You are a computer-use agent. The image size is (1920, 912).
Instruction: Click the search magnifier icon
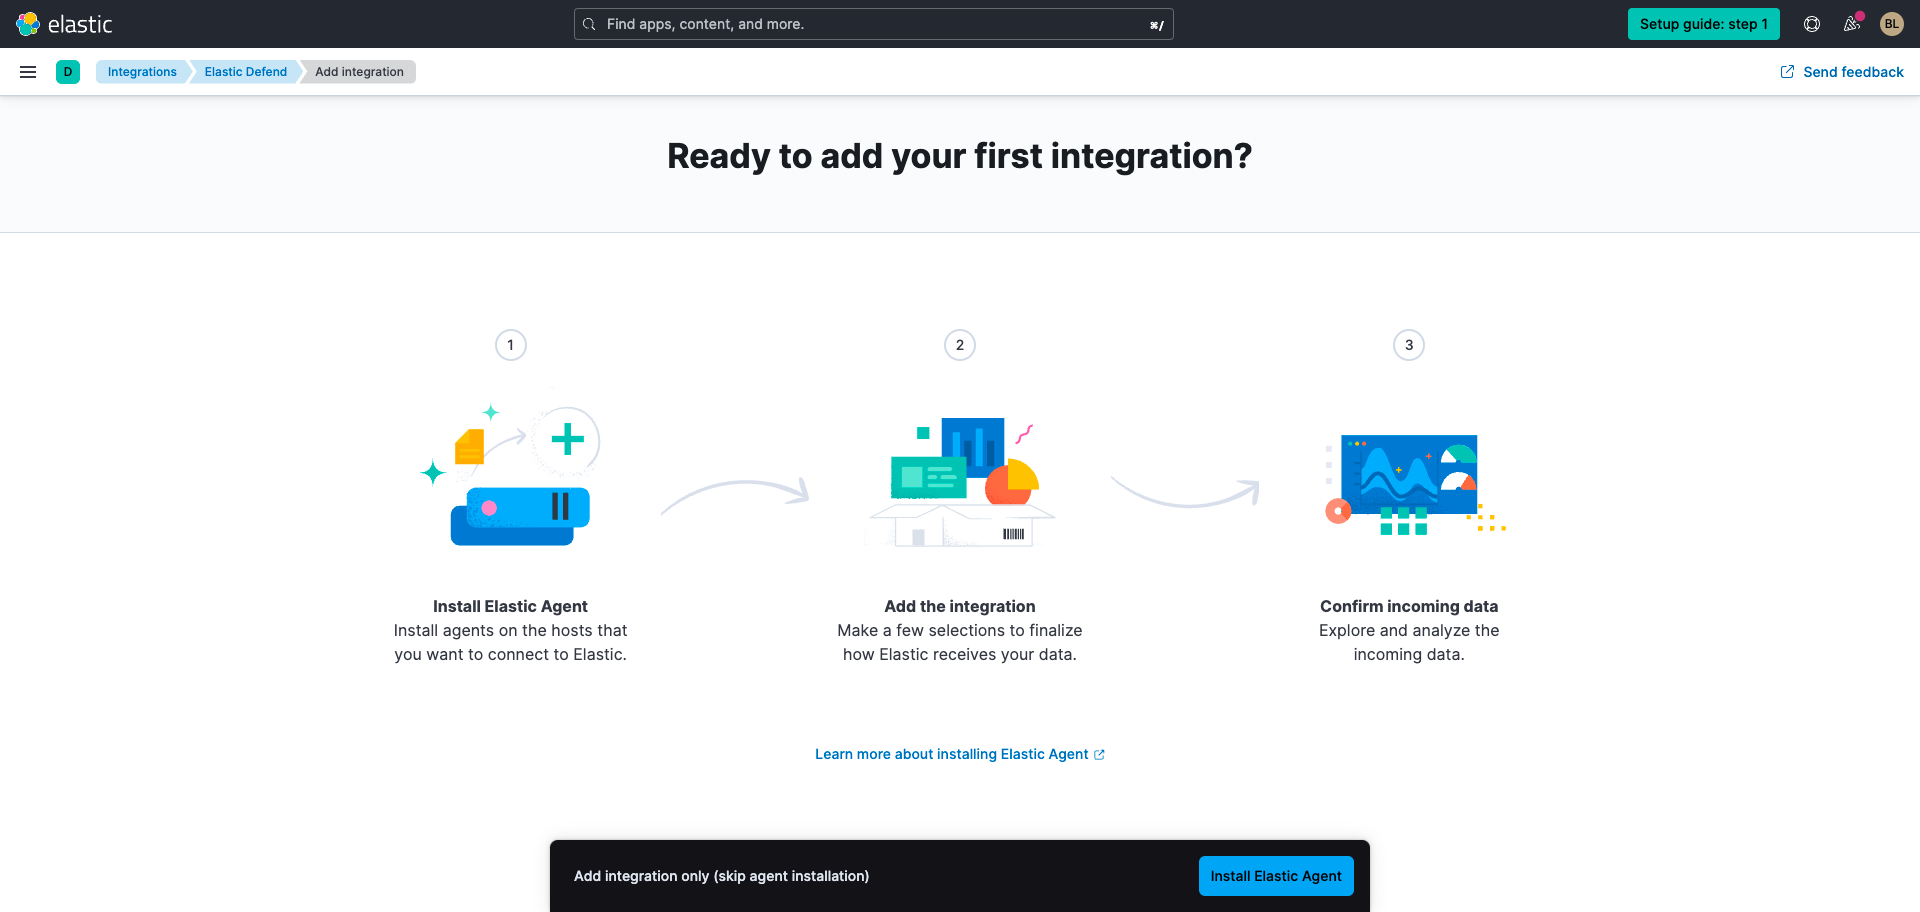(589, 24)
